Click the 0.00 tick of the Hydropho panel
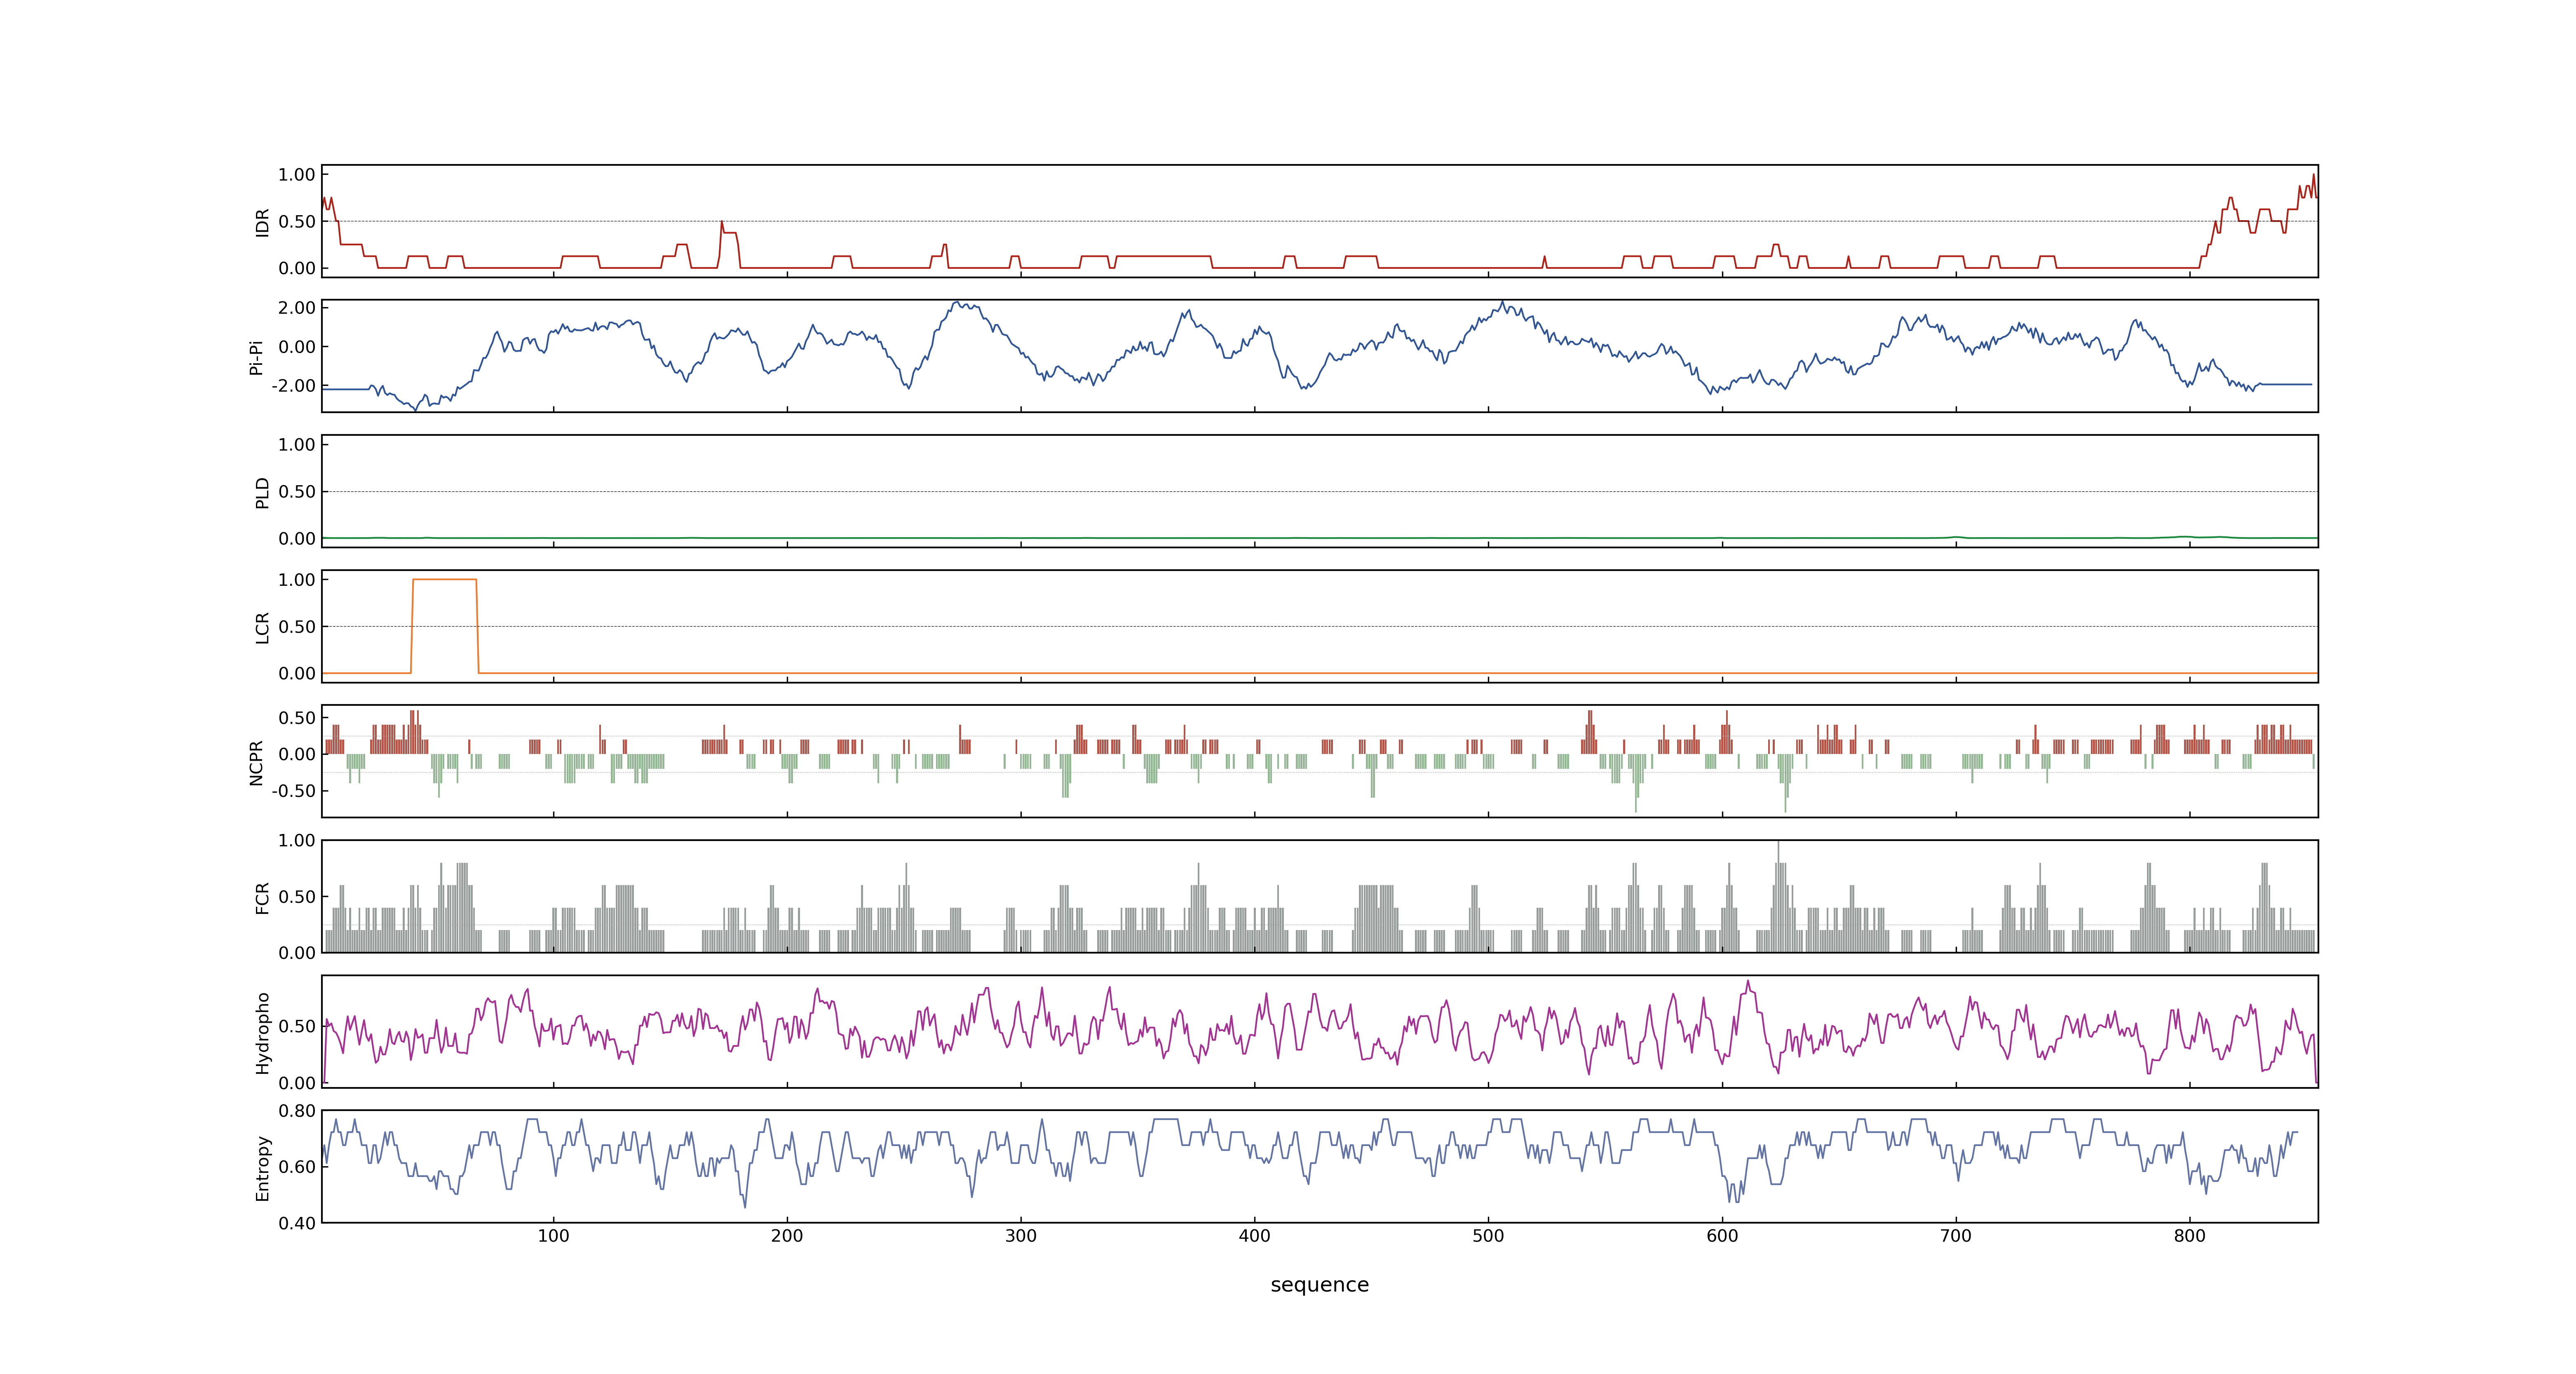2576x1374 pixels. pyautogui.click(x=297, y=1083)
